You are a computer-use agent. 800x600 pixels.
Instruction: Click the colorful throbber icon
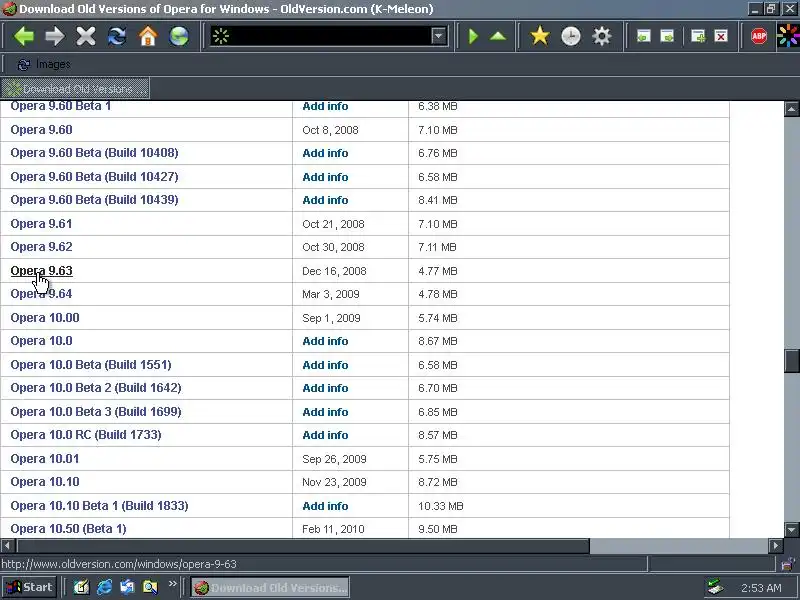(788, 36)
